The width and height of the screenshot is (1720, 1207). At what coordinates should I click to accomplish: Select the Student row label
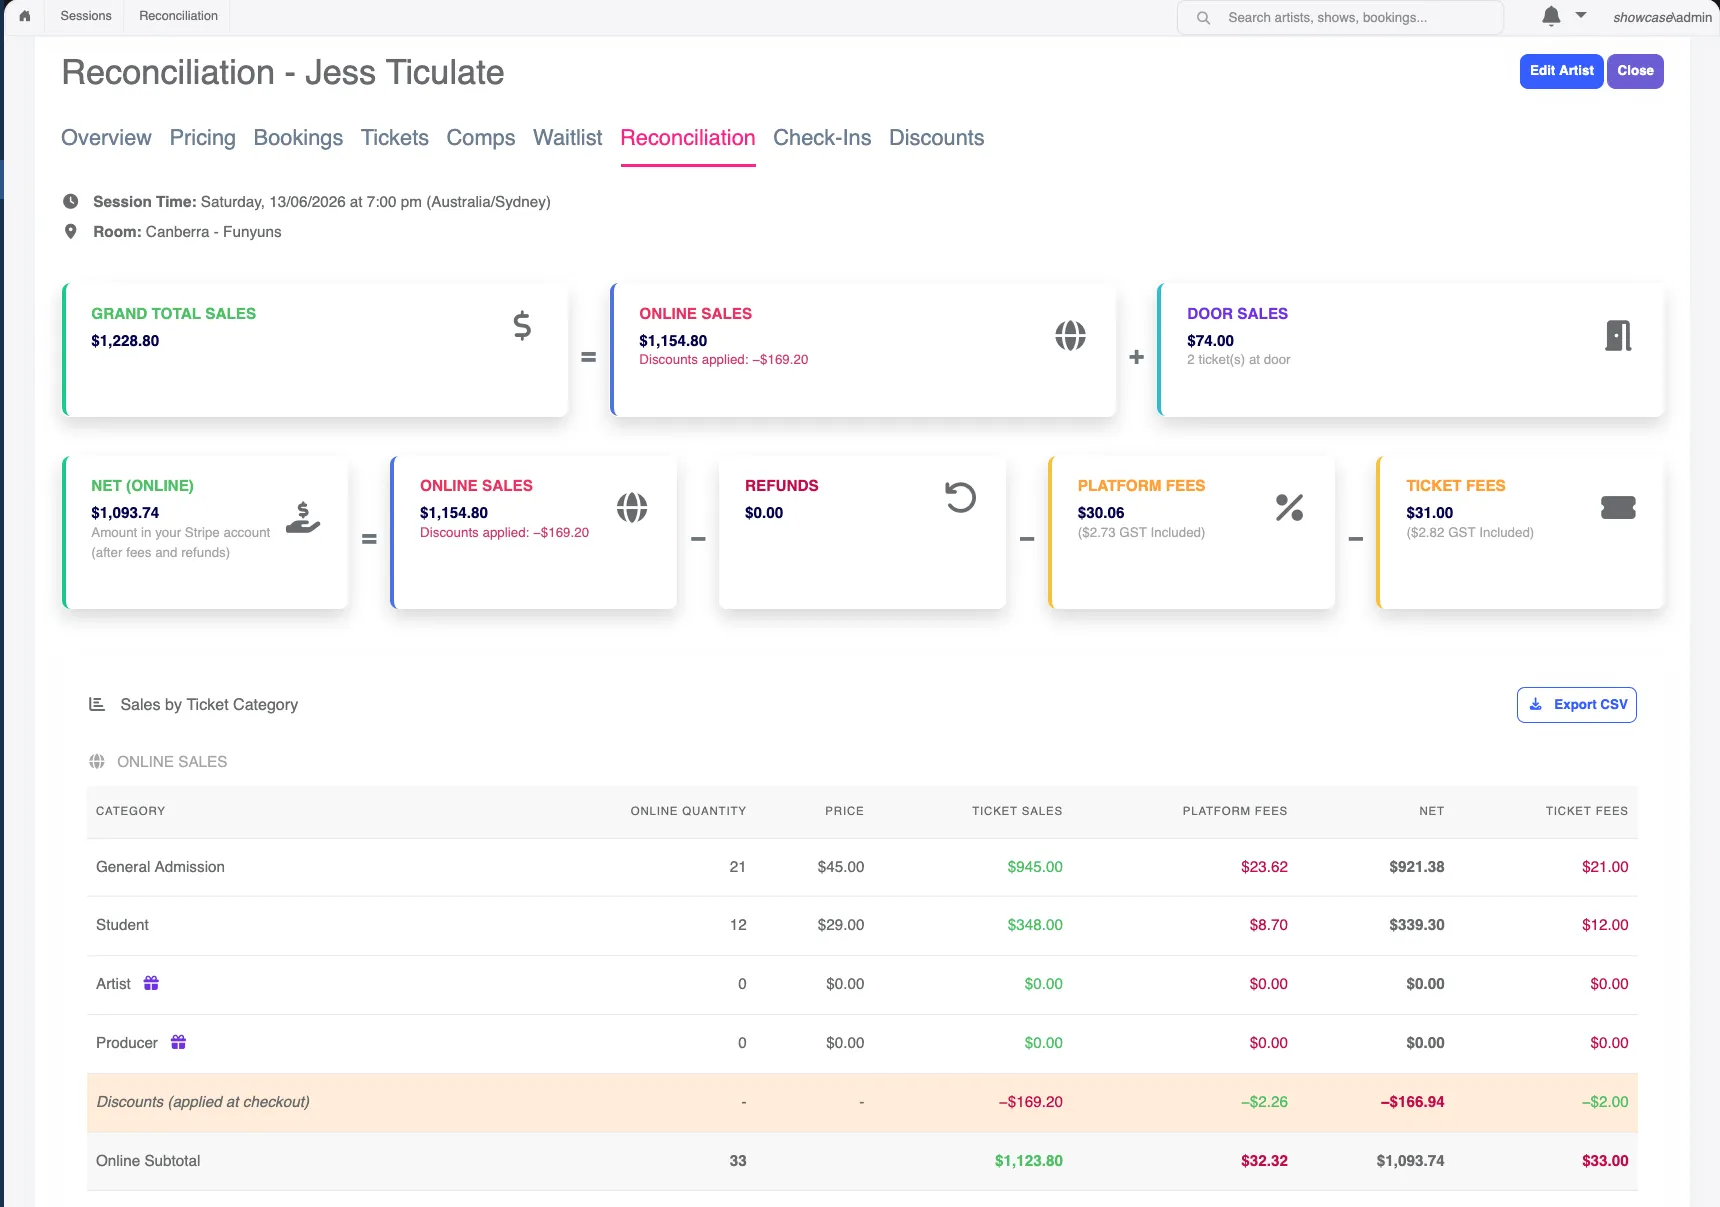click(x=122, y=925)
